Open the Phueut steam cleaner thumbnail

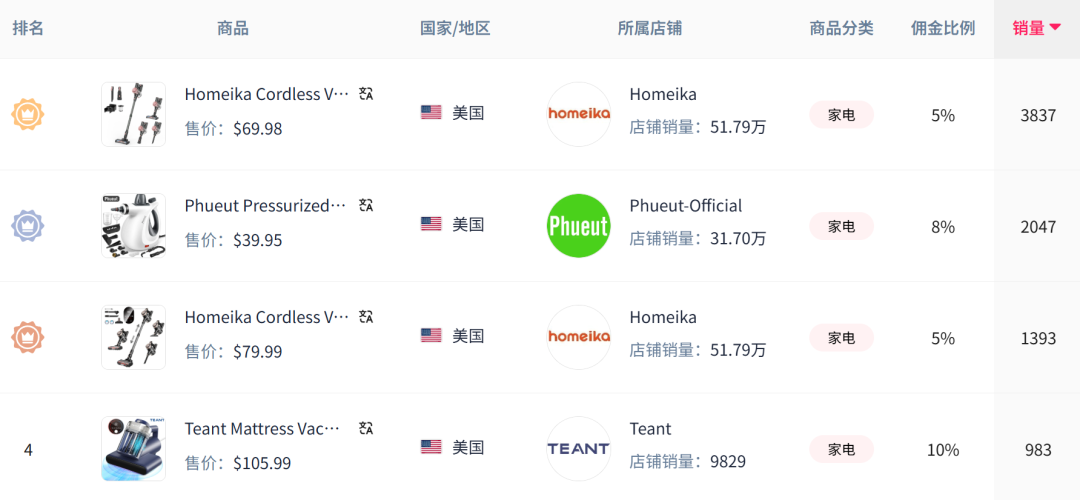click(x=133, y=226)
